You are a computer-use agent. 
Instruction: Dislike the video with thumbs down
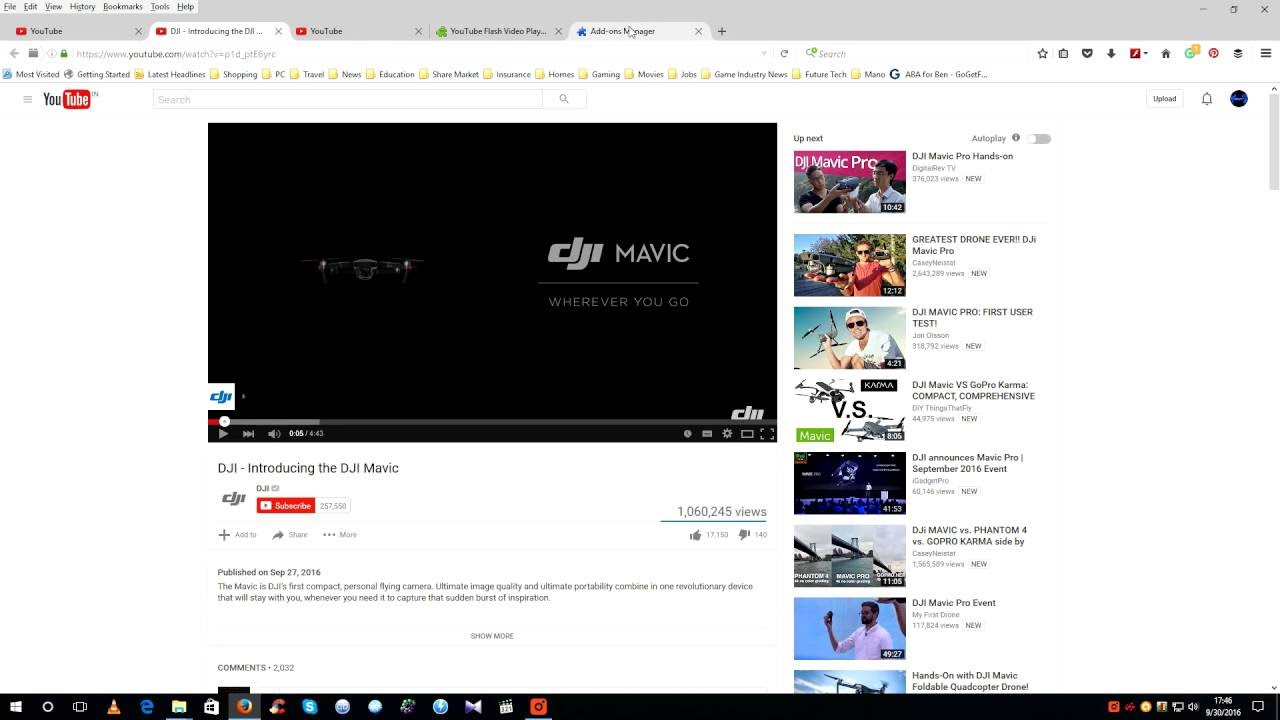click(744, 535)
